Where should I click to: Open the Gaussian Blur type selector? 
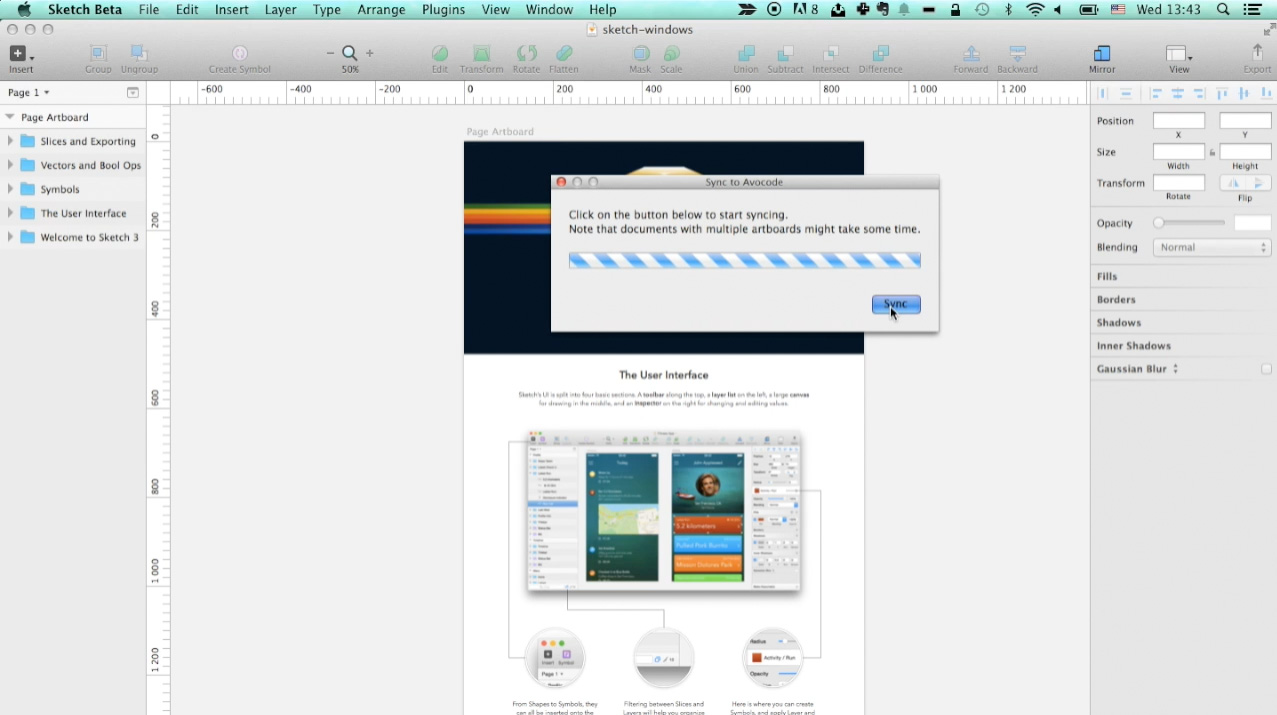(x=1176, y=369)
